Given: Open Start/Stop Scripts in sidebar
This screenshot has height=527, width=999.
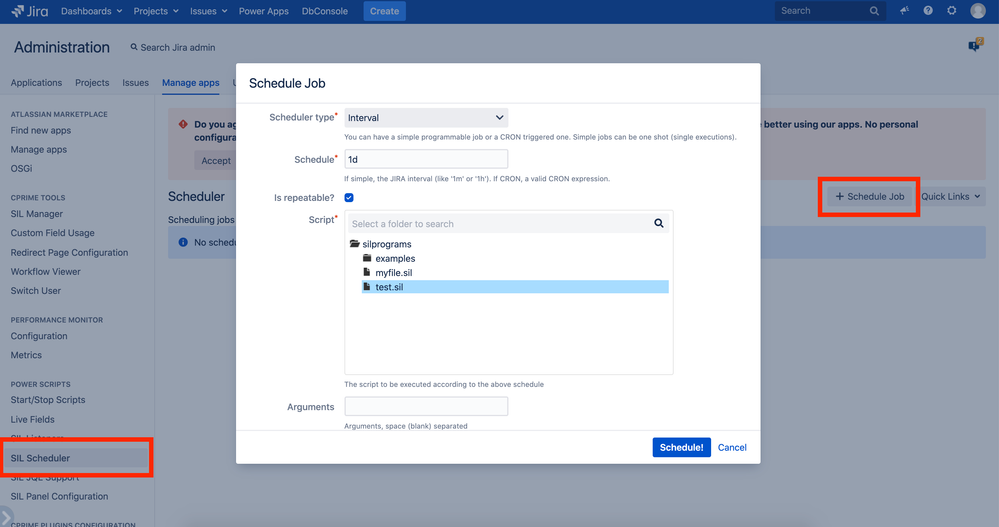Looking at the screenshot, I should [48, 400].
